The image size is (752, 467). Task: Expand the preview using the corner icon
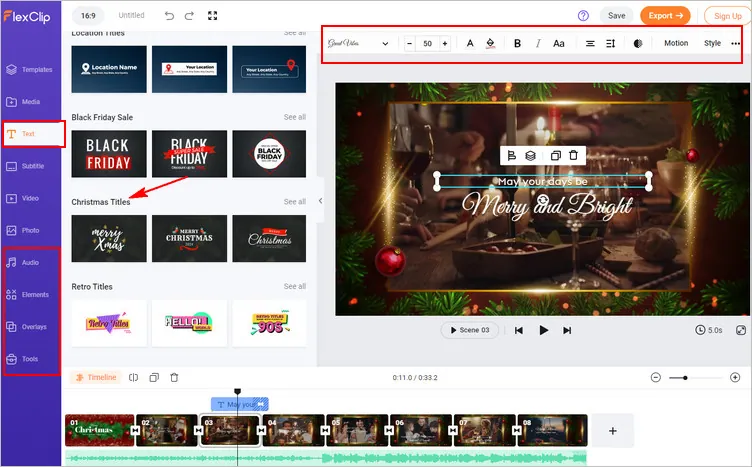click(741, 330)
